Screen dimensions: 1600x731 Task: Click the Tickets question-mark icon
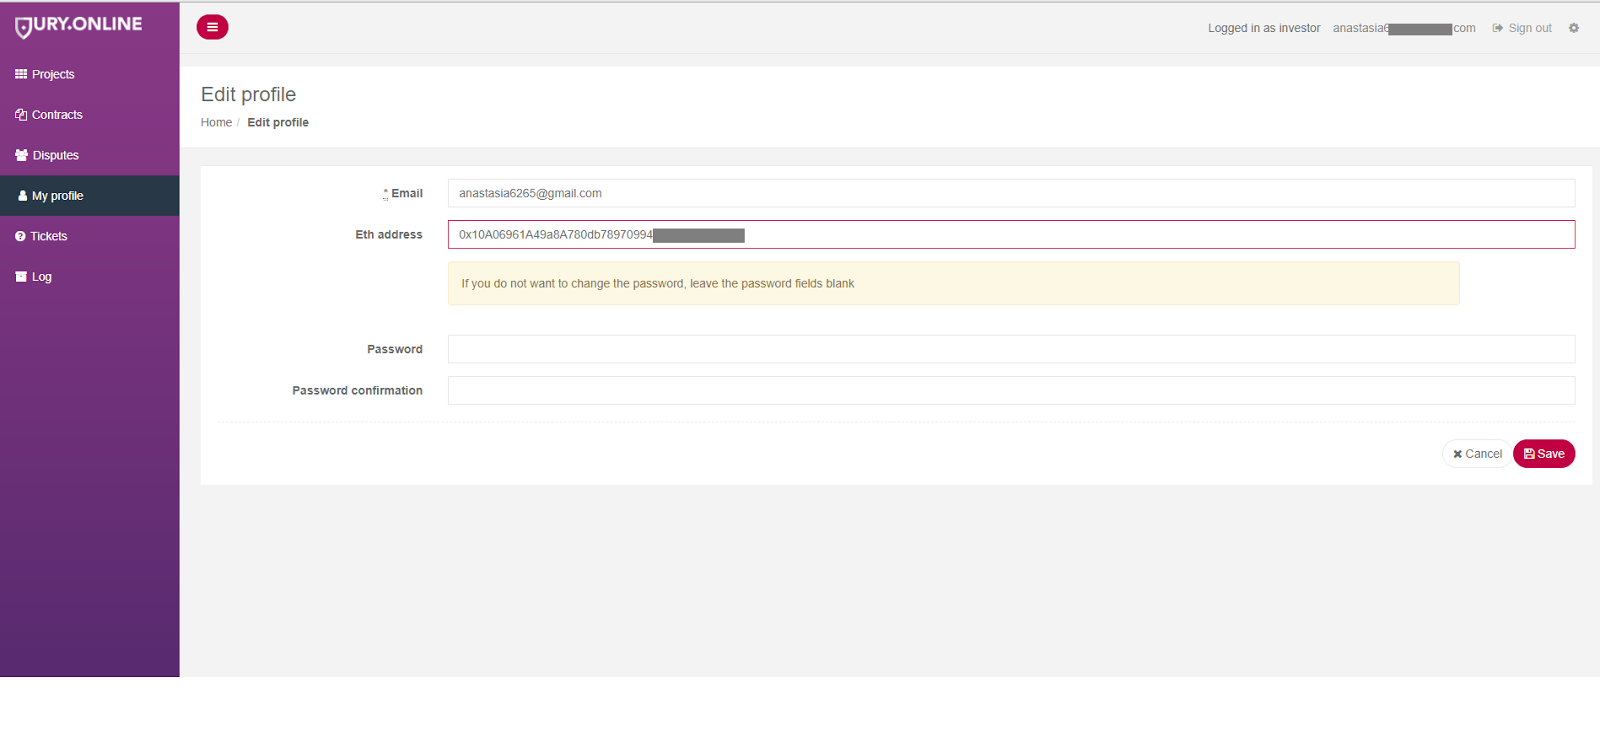[20, 236]
